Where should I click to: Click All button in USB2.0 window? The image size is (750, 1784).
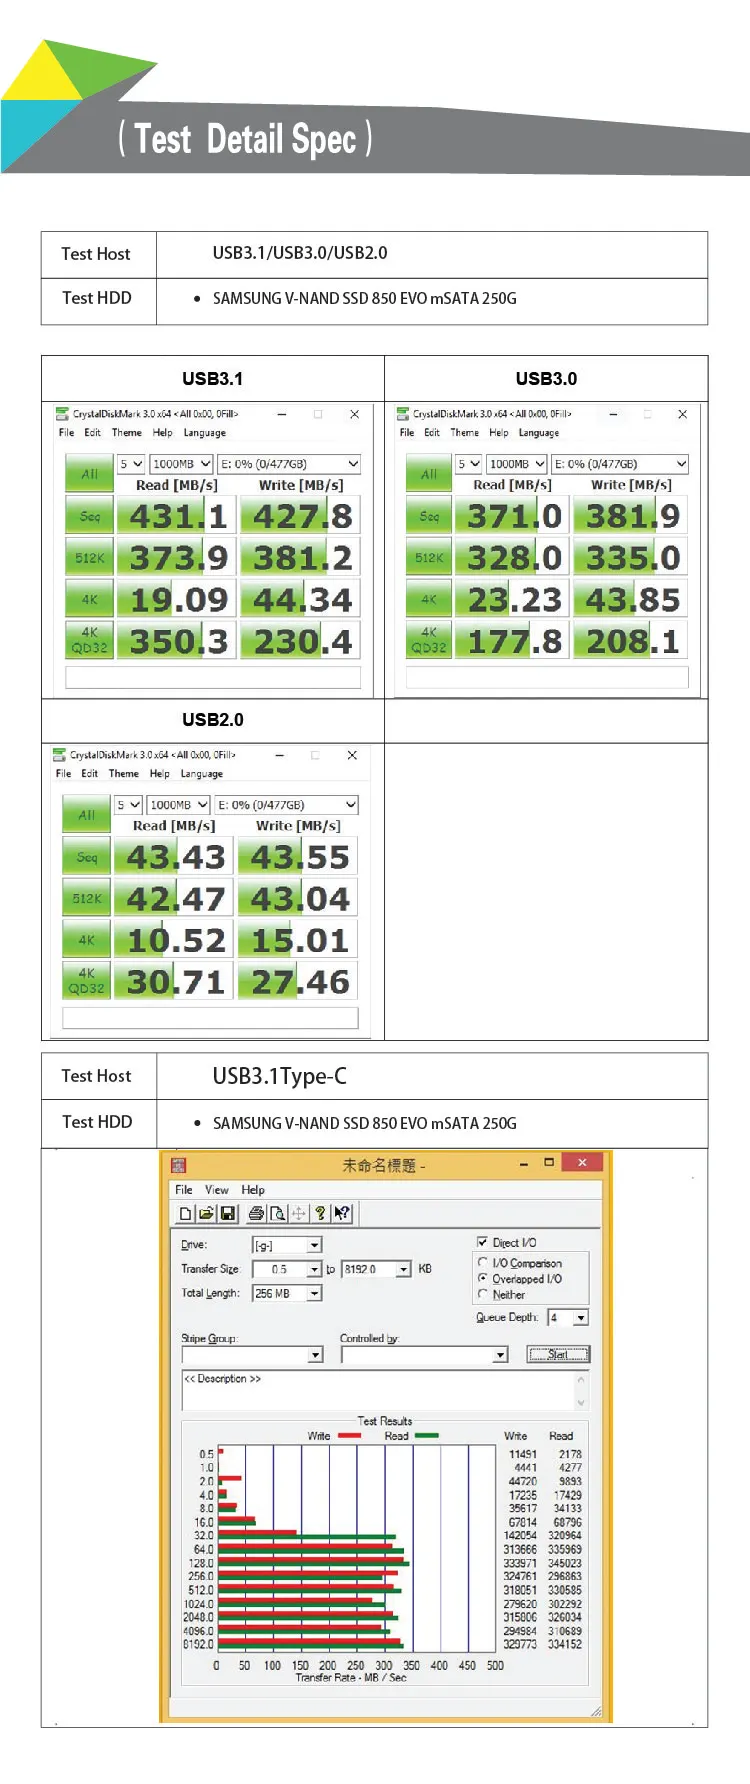pyautogui.click(x=86, y=815)
